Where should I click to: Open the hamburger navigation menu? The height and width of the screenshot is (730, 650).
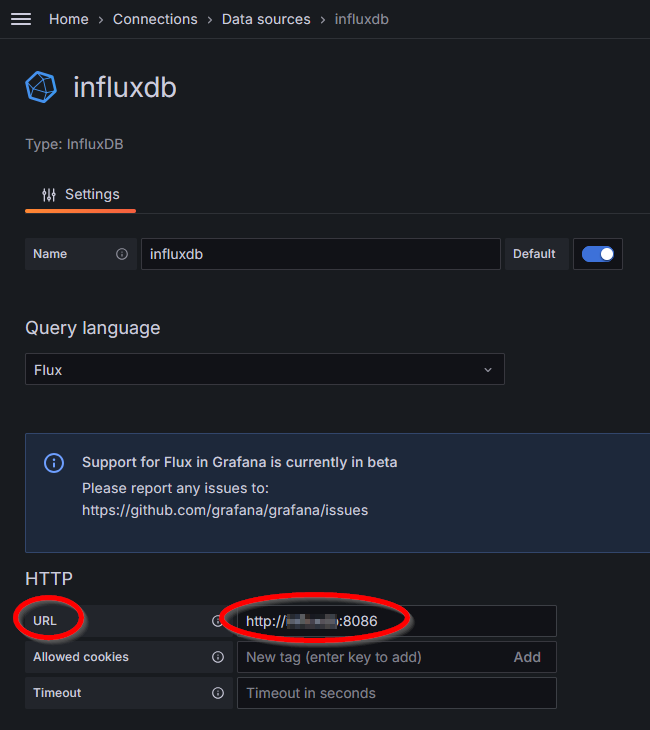pos(21,19)
